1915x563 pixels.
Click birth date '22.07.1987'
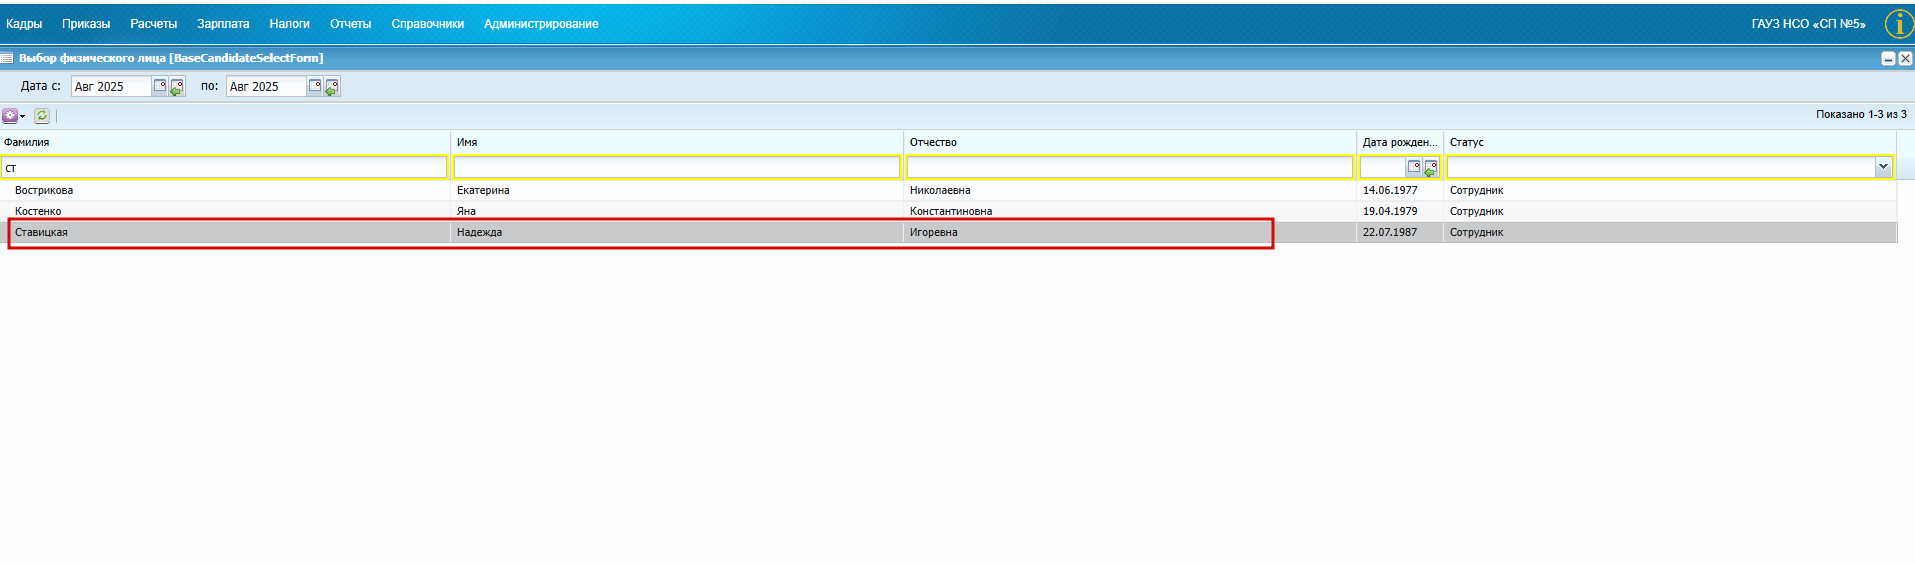[x=1390, y=232]
